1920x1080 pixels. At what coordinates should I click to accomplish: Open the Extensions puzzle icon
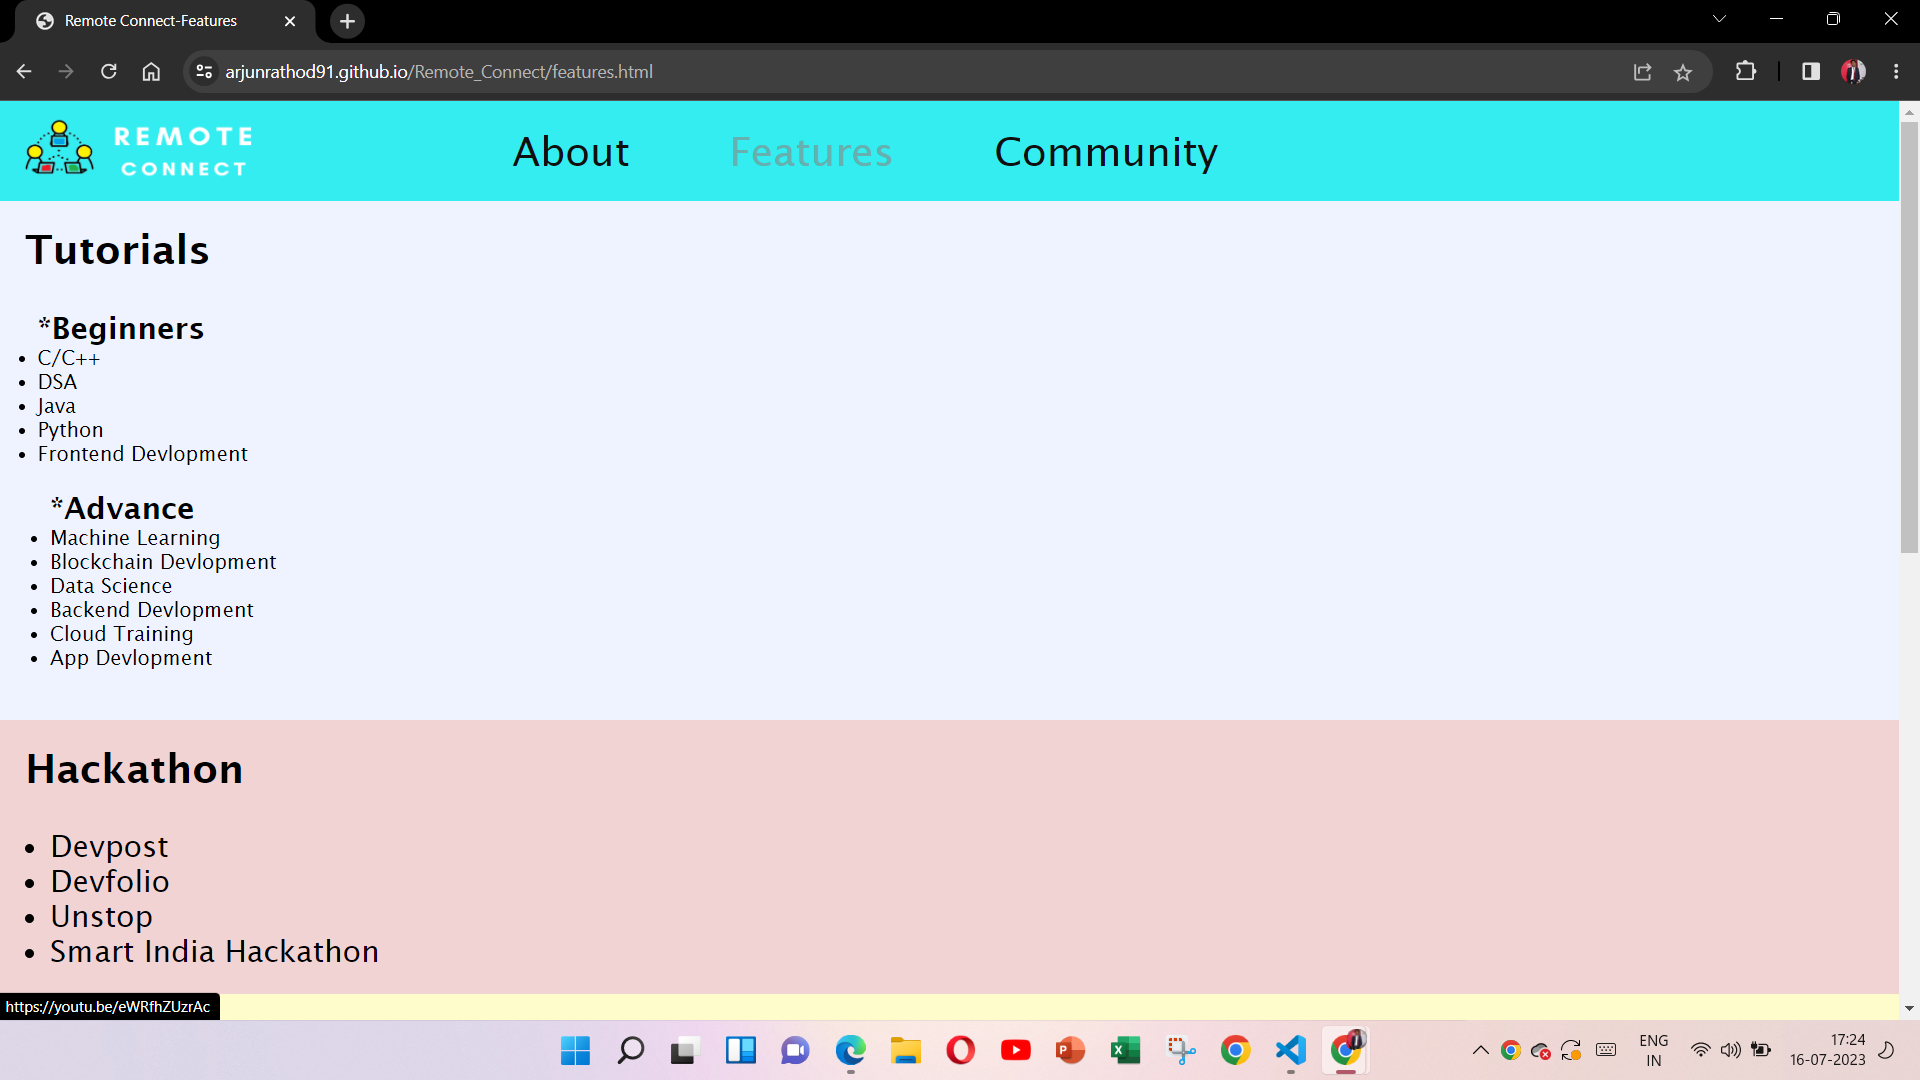coord(1745,72)
